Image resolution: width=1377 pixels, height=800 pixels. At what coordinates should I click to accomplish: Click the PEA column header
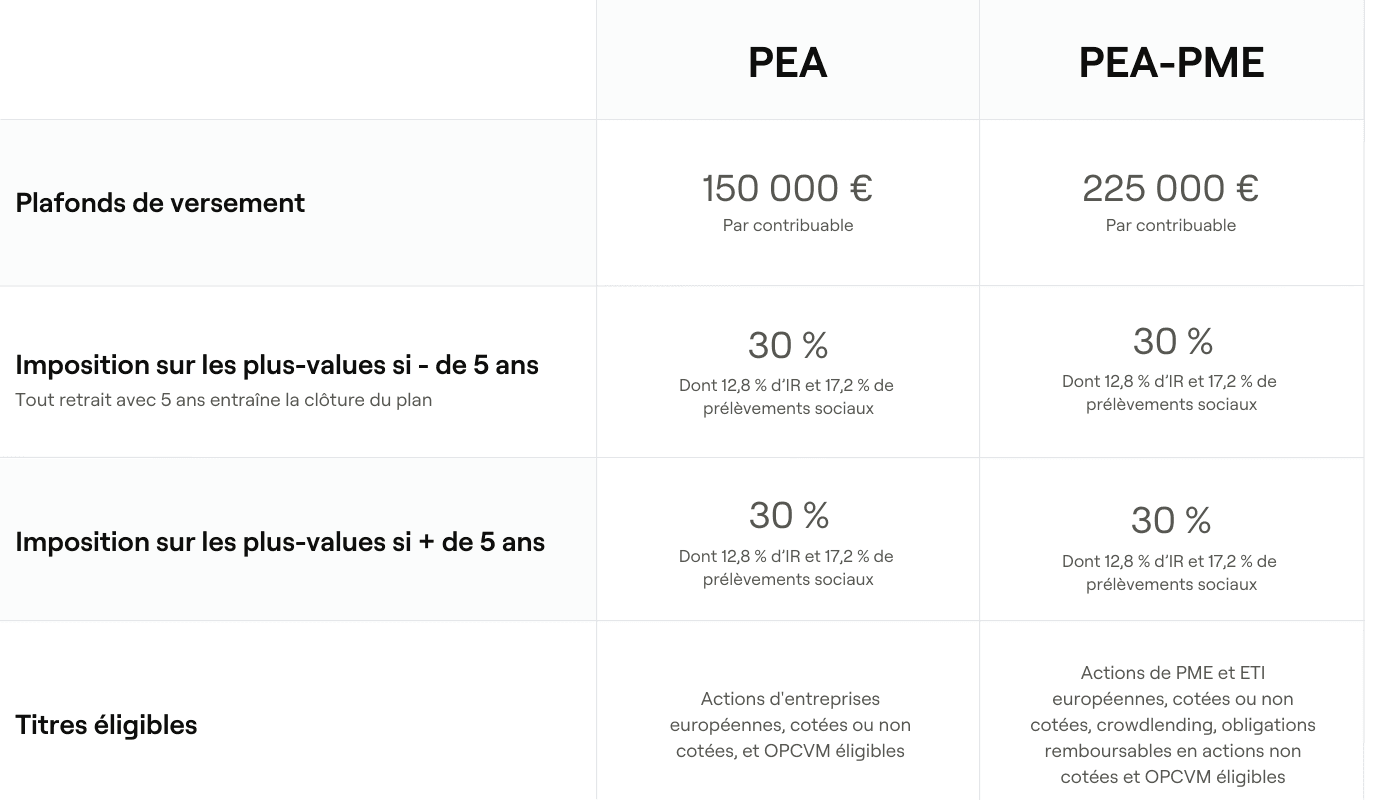788,63
